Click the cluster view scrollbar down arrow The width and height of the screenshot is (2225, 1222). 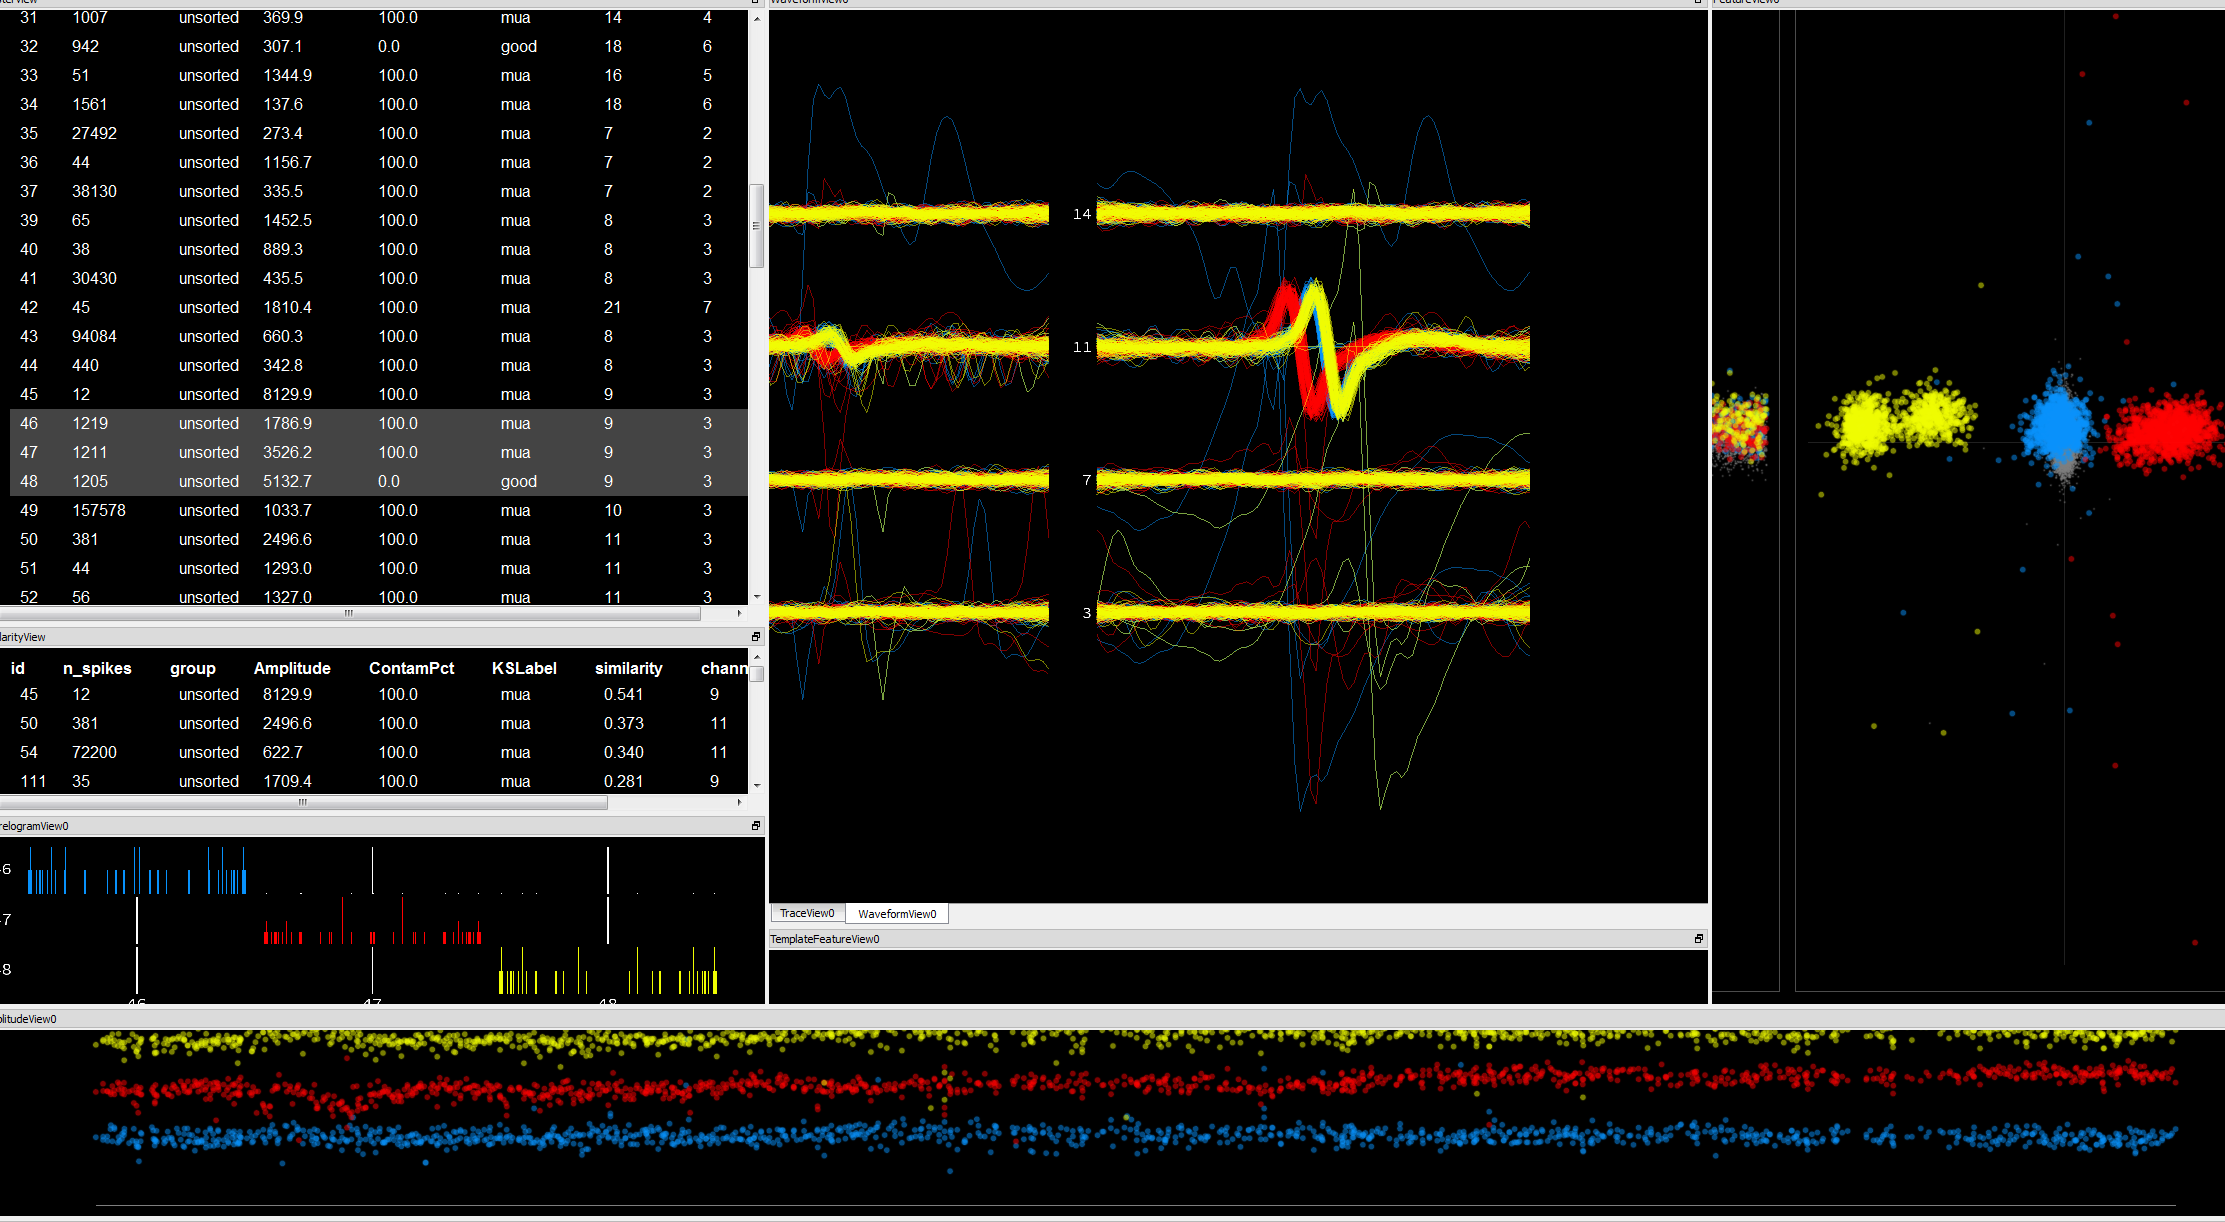tap(757, 597)
